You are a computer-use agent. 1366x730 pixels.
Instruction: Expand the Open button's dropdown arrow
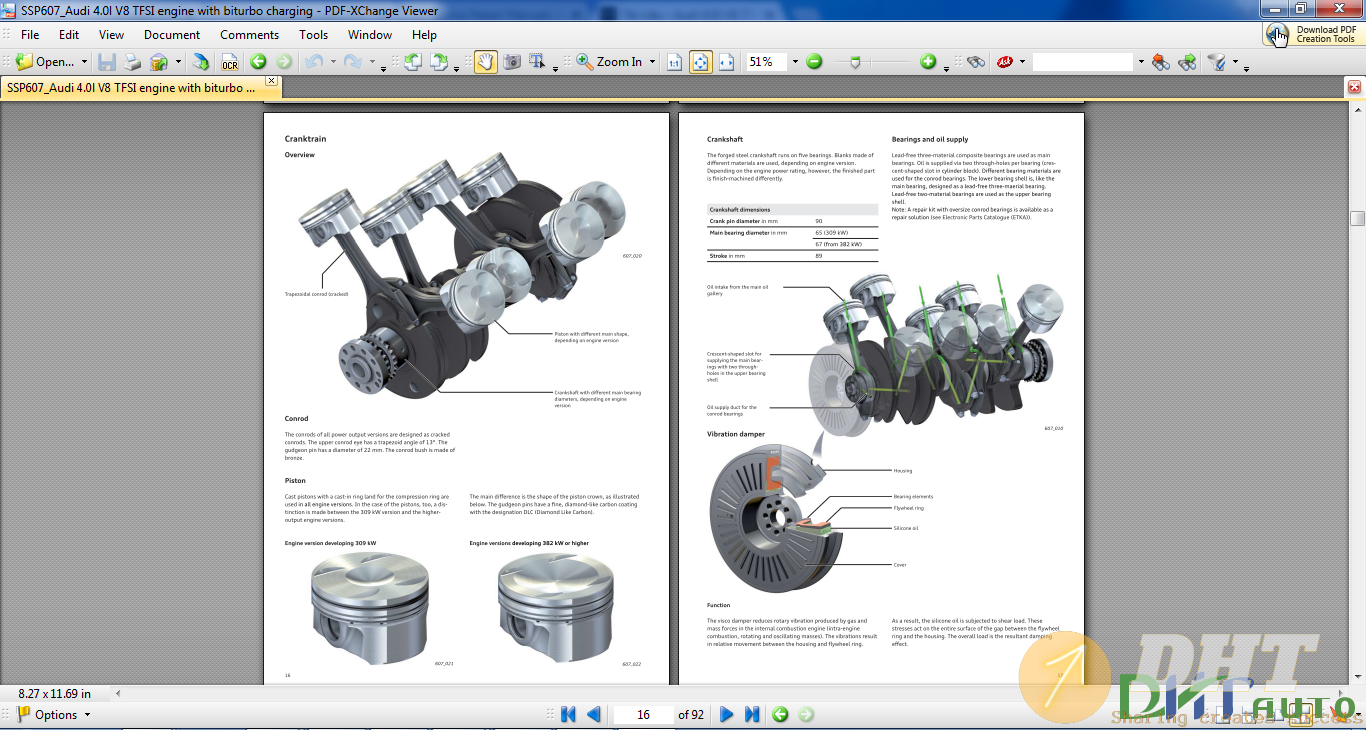coord(84,62)
